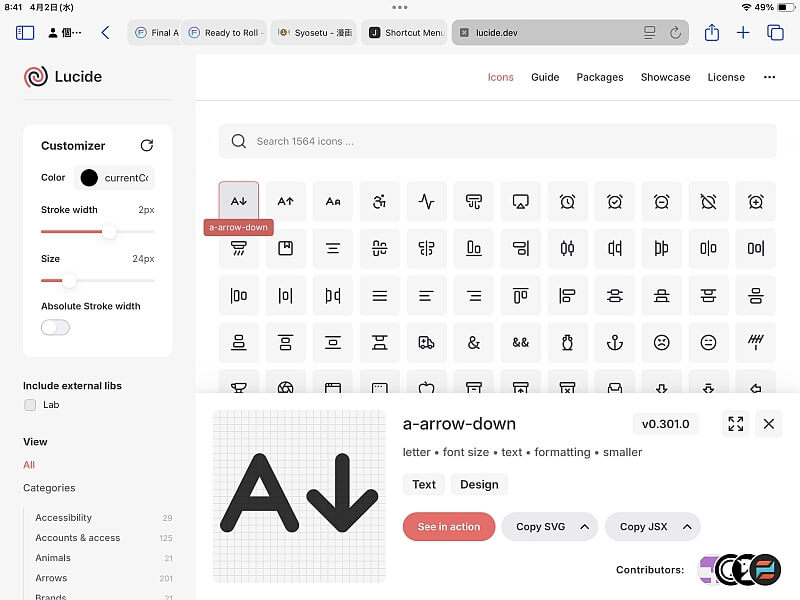Expand the Copy SVG options chevron
The width and height of the screenshot is (800, 600).
(x=585, y=527)
